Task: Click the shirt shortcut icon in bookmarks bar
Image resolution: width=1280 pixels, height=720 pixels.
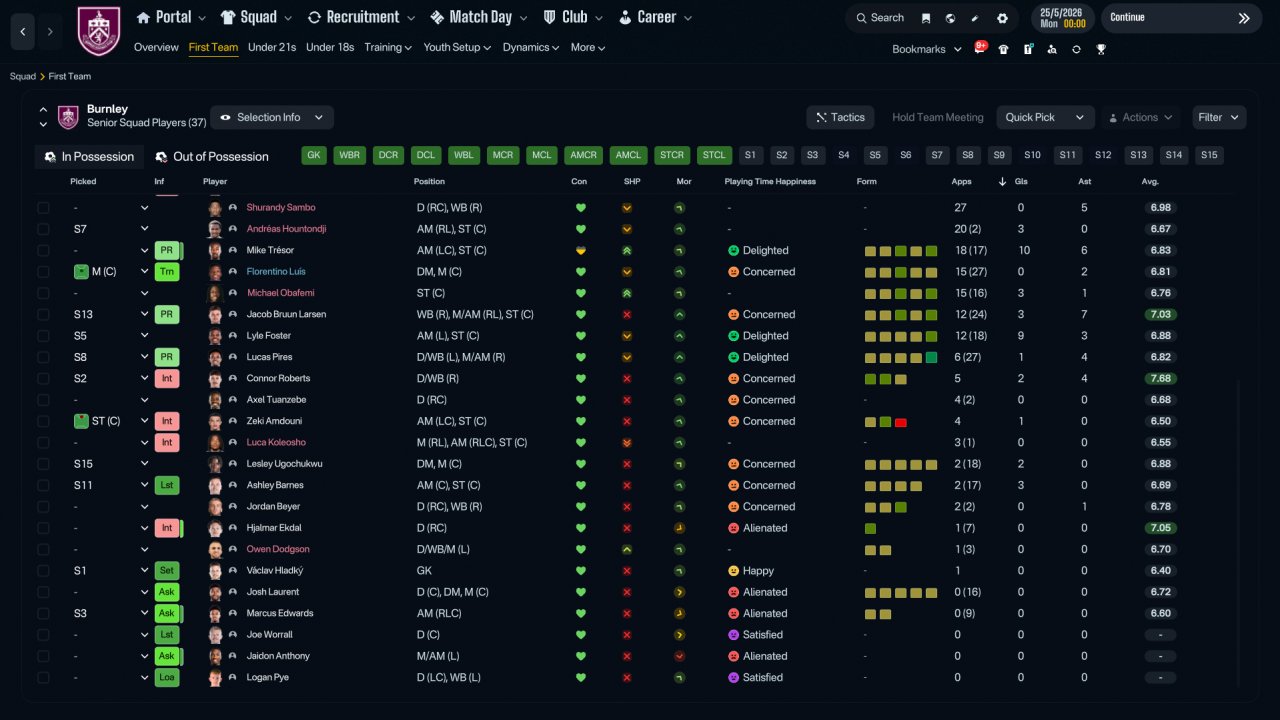Action: coord(1003,49)
